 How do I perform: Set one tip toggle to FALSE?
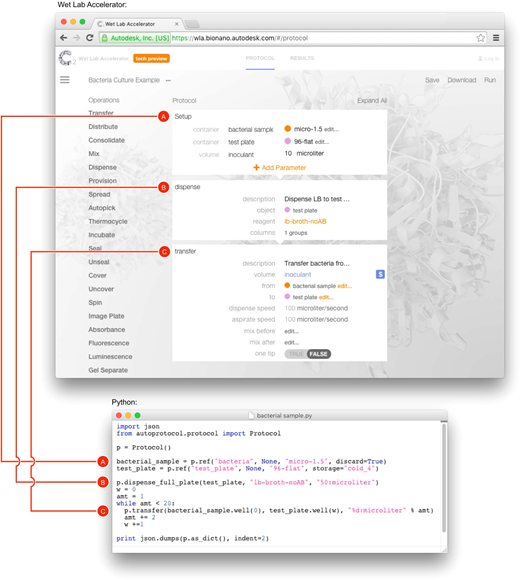(319, 354)
